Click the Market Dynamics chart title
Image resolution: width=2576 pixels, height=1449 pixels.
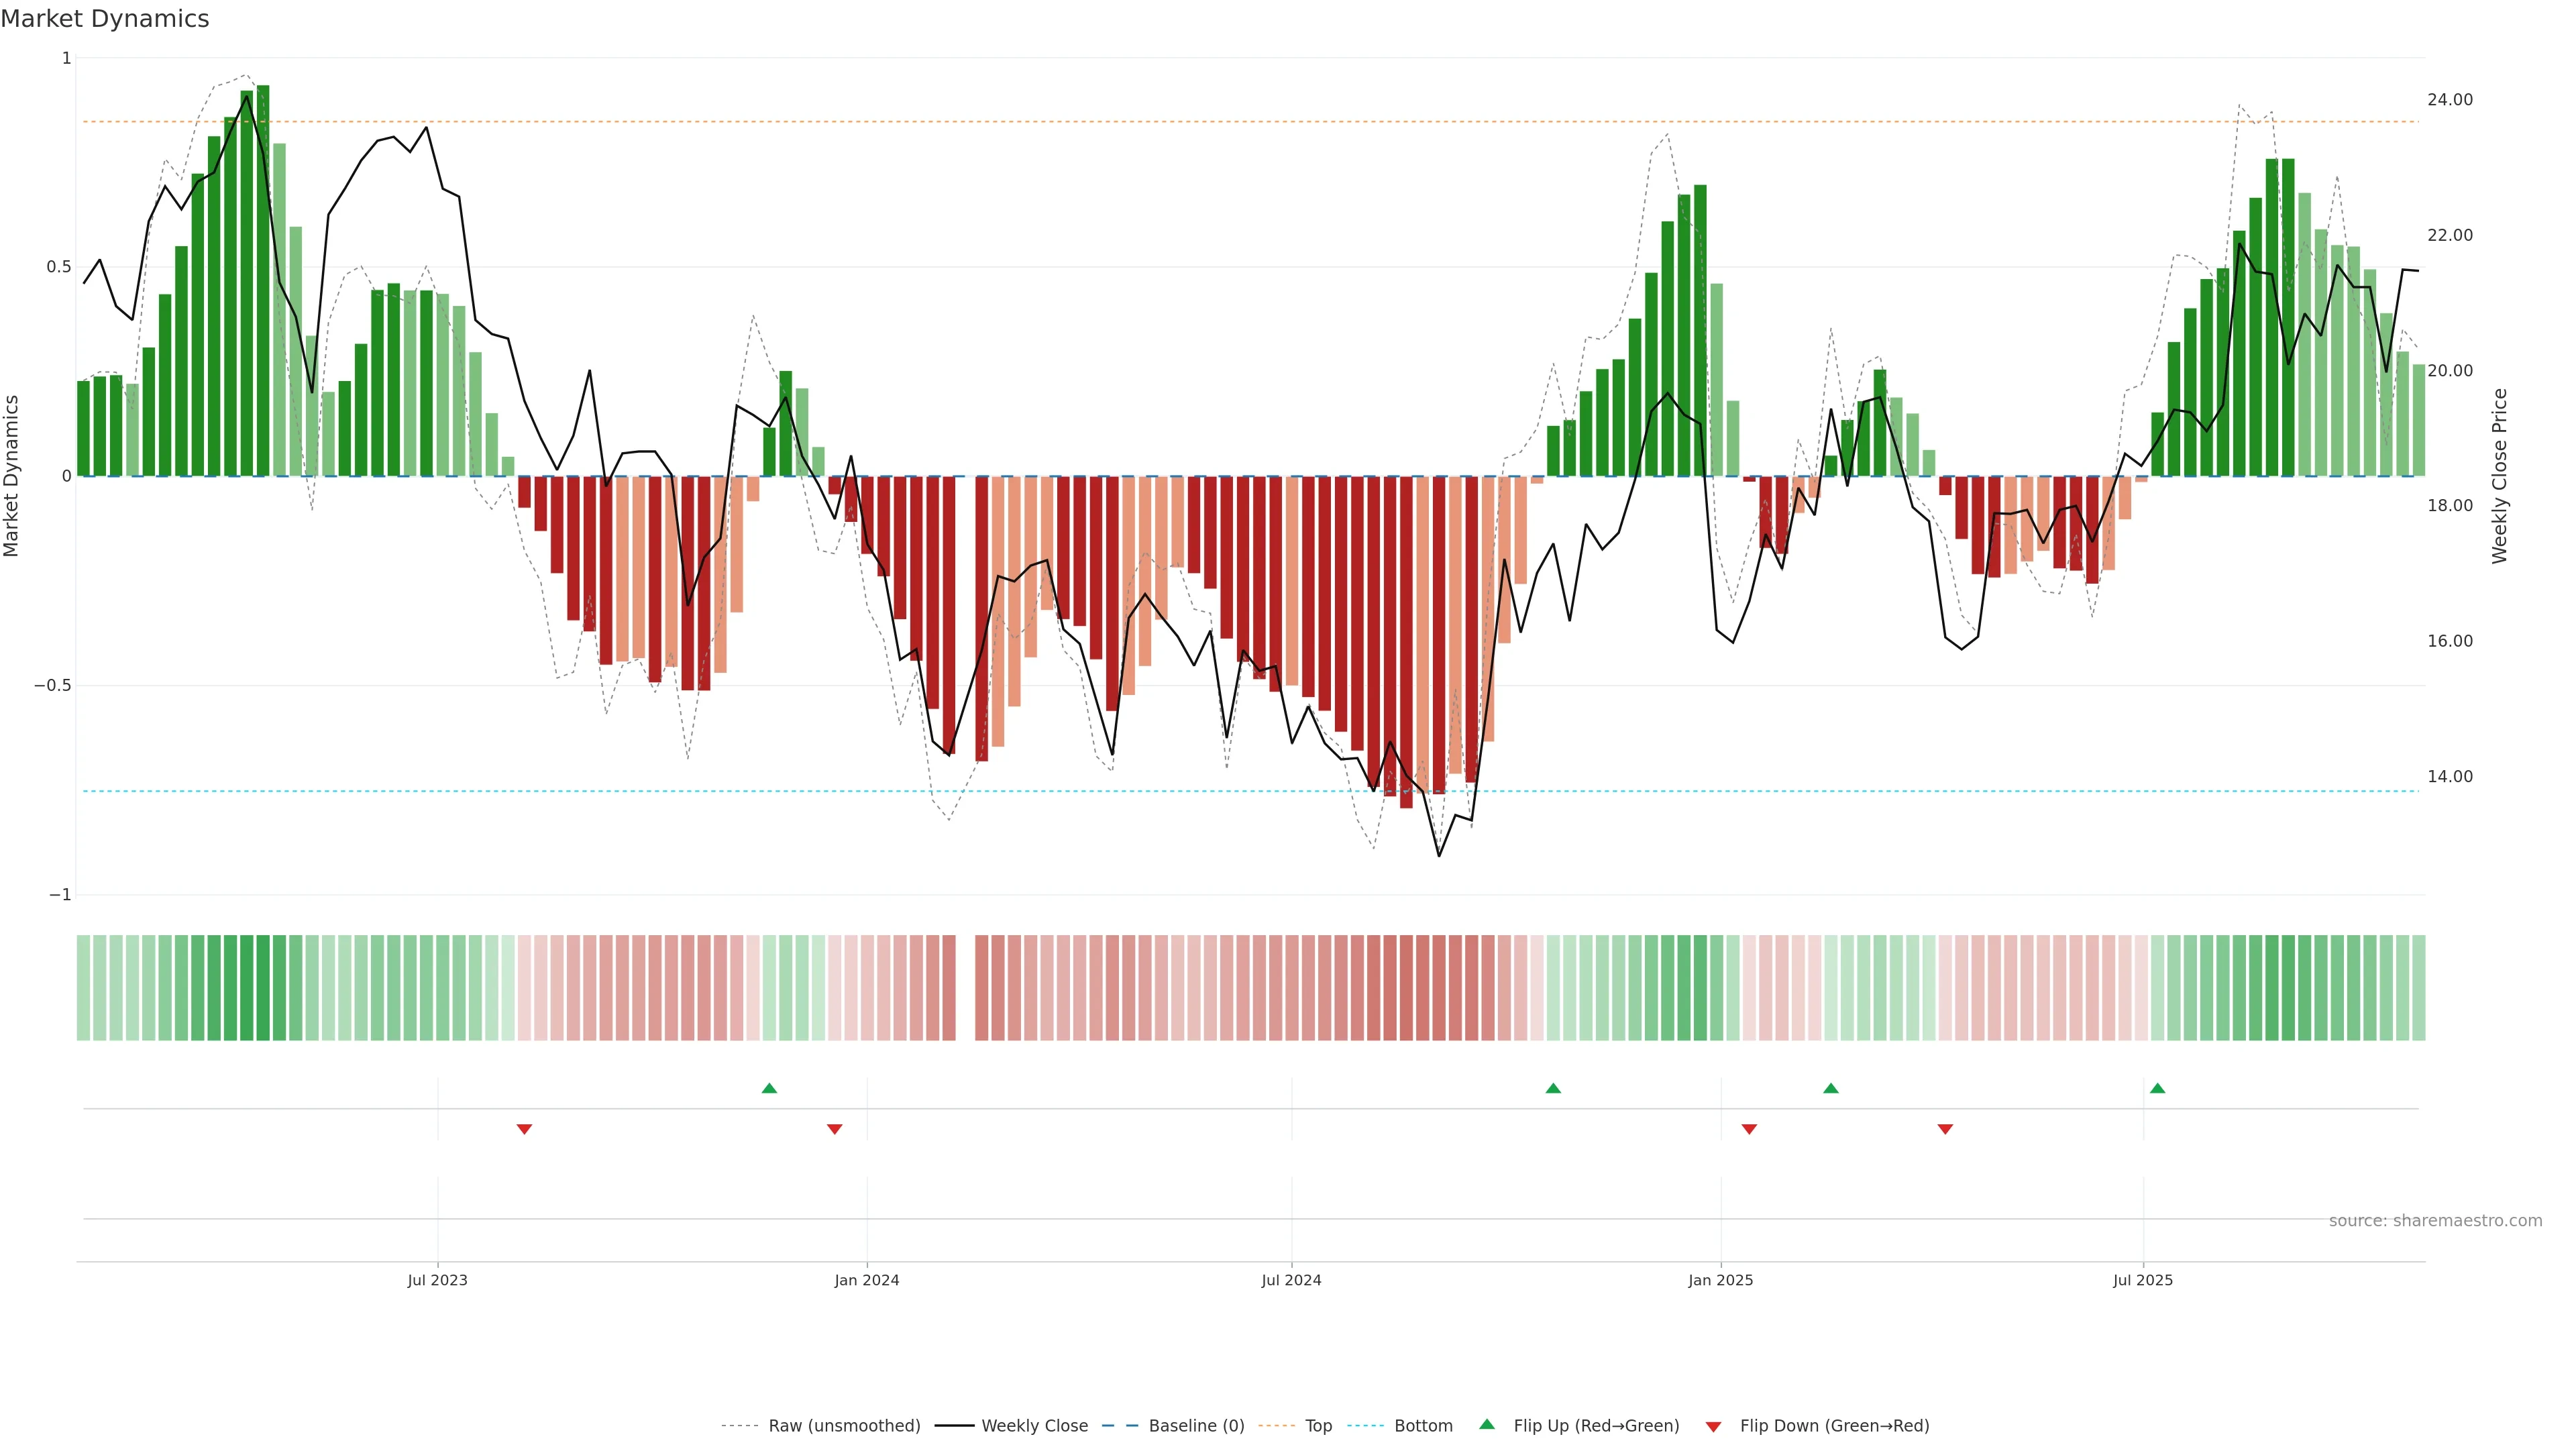tap(105, 19)
